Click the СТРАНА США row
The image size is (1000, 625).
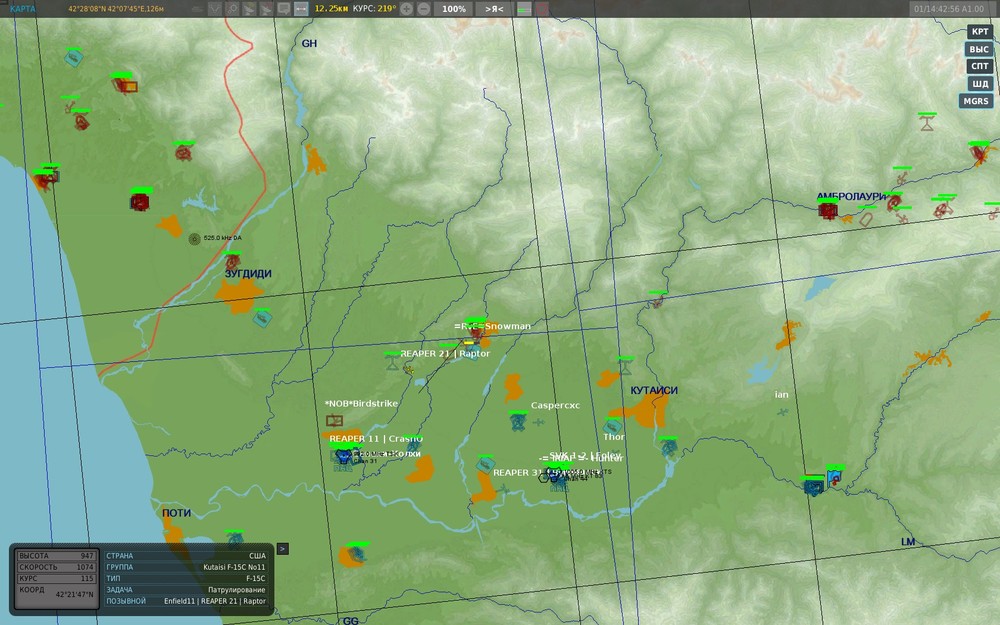tap(186, 555)
